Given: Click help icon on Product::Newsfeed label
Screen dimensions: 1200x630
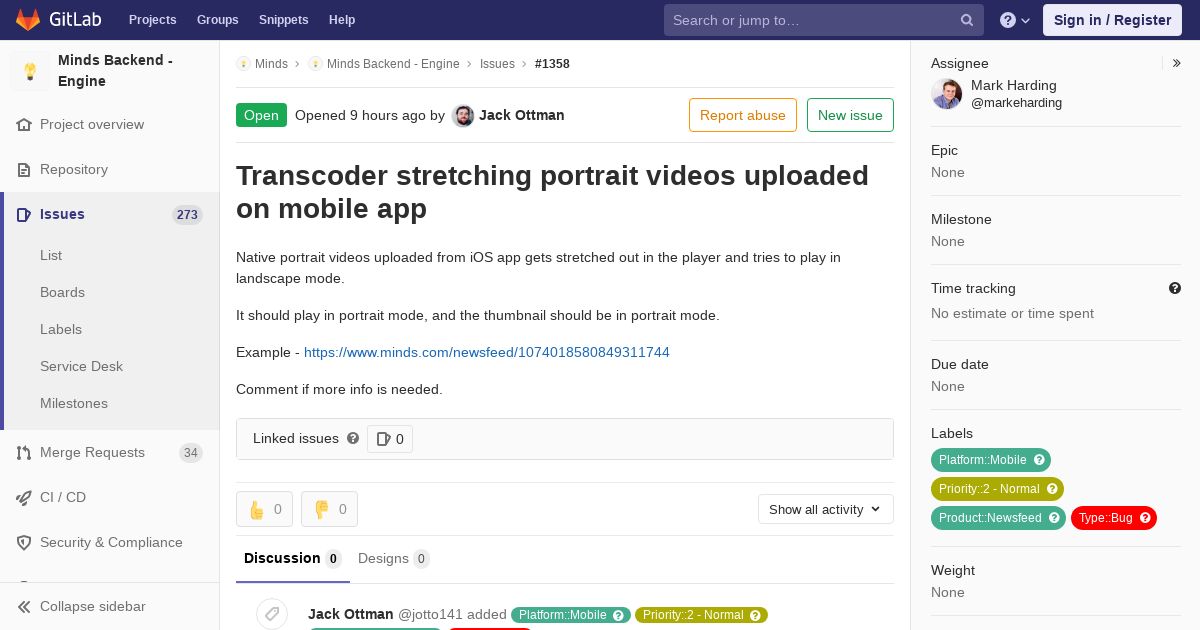Looking at the screenshot, I should pyautogui.click(x=1055, y=518).
